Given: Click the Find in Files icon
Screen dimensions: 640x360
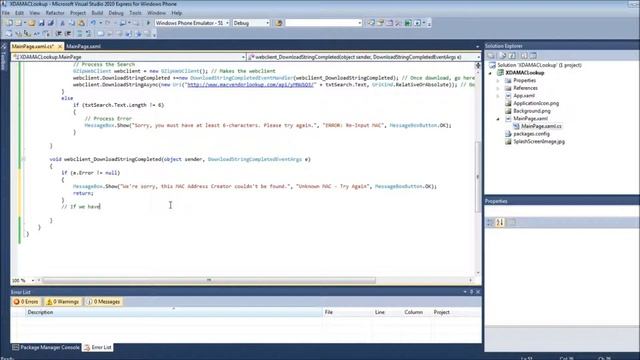Looking at the screenshot, I should (279, 23).
